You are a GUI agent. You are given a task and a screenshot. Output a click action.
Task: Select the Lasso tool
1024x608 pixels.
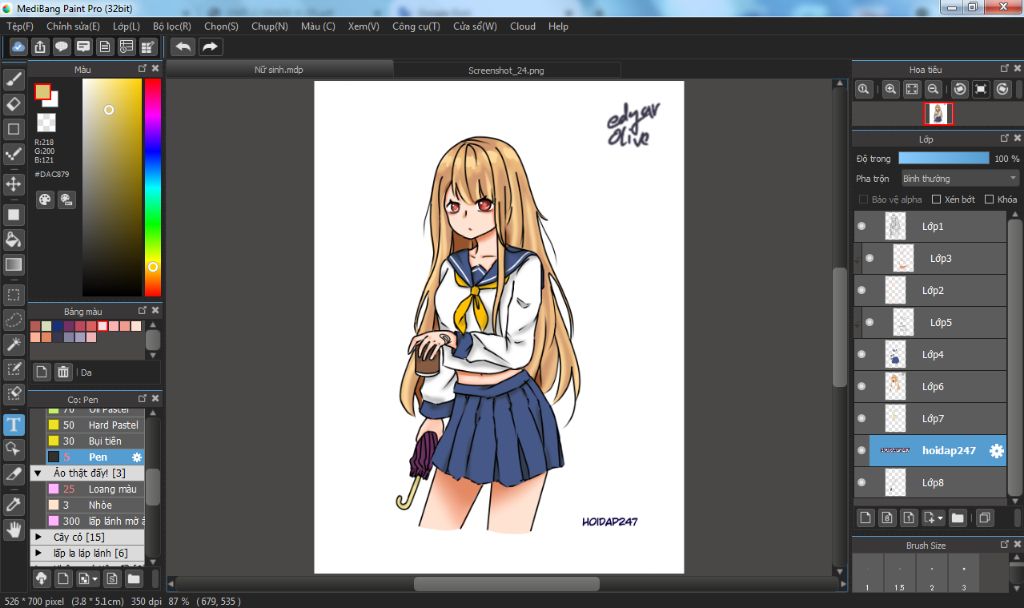tap(14, 320)
